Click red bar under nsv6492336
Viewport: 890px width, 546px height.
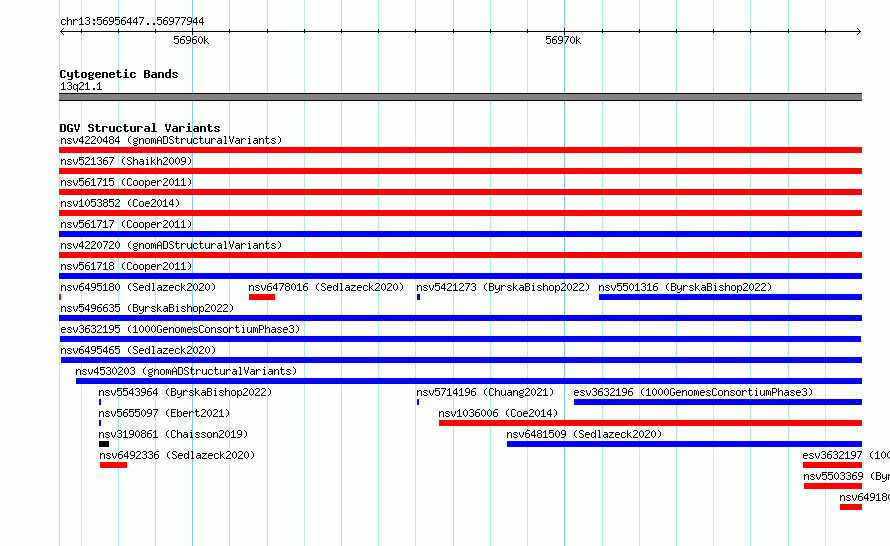click(114, 465)
